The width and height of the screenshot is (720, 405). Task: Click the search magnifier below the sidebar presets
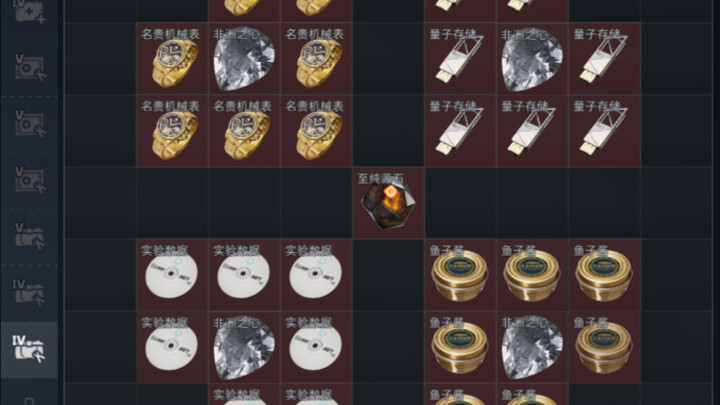(x=29, y=400)
